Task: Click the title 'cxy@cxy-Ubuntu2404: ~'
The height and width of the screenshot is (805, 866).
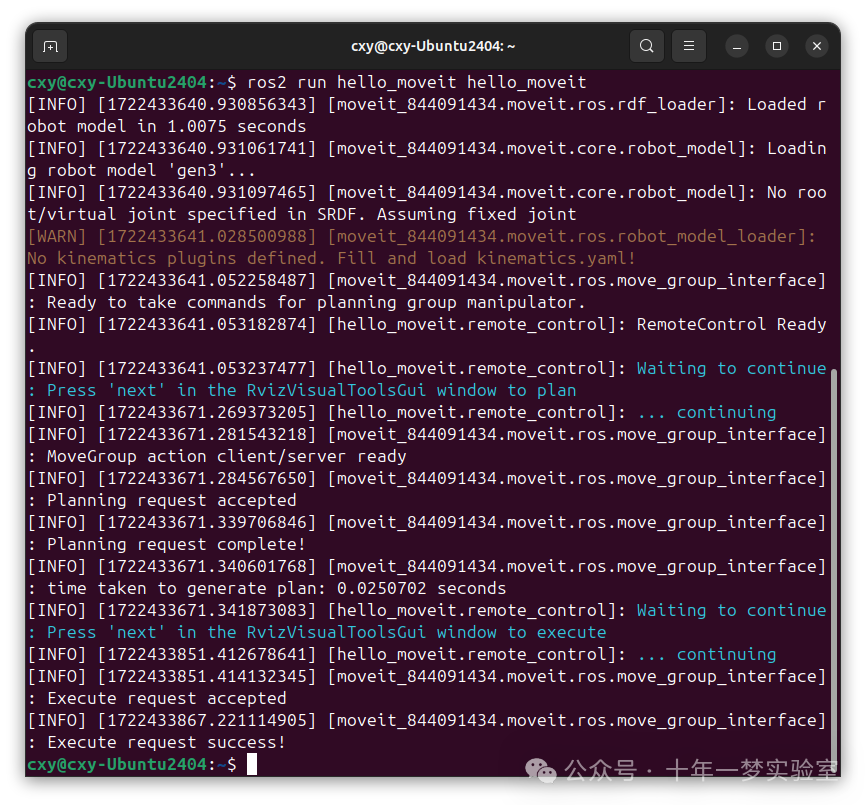Action: pyautogui.click(x=433, y=46)
